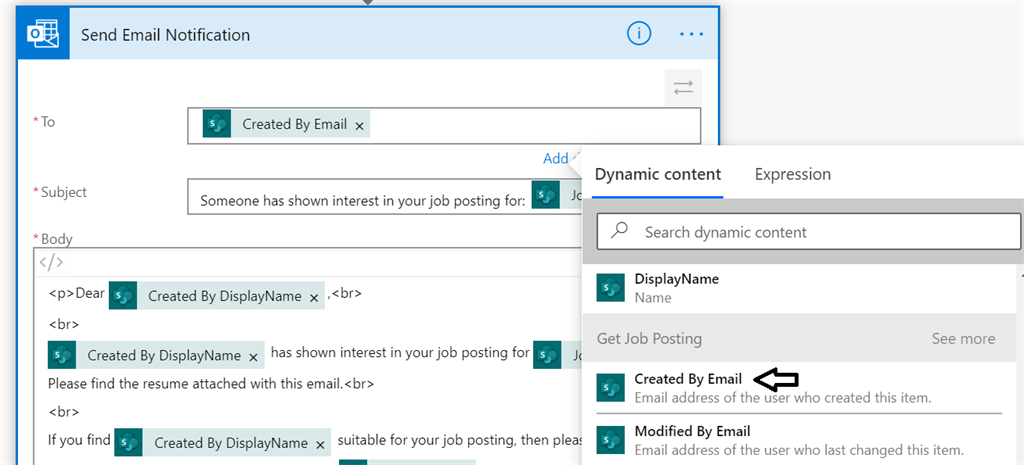Toggle code view icon in Body editor
Screen dimensions: 1024x465
pyautogui.click(x=51, y=263)
